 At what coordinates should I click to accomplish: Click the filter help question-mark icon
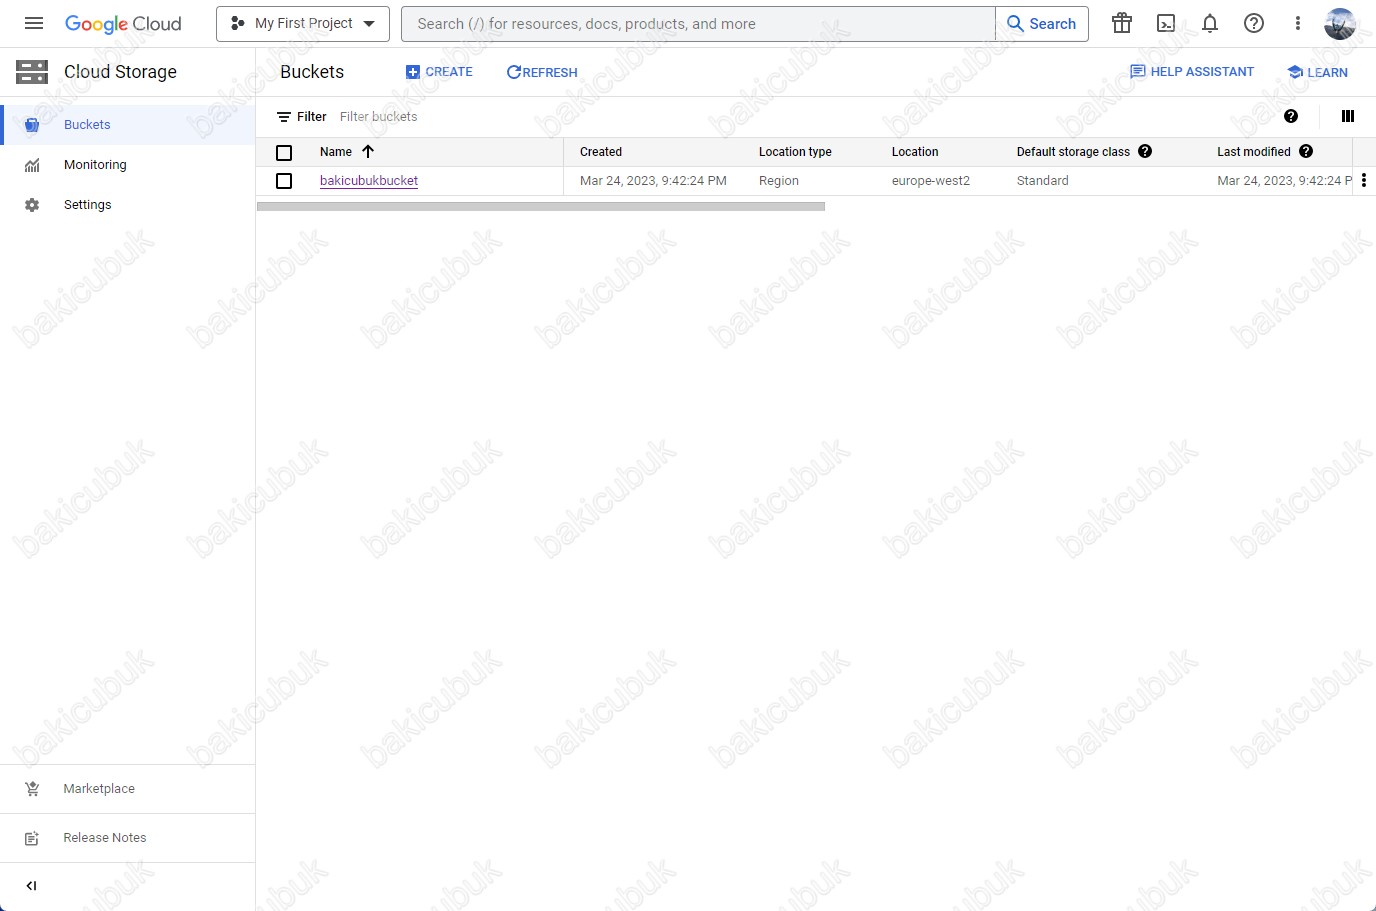(1291, 116)
